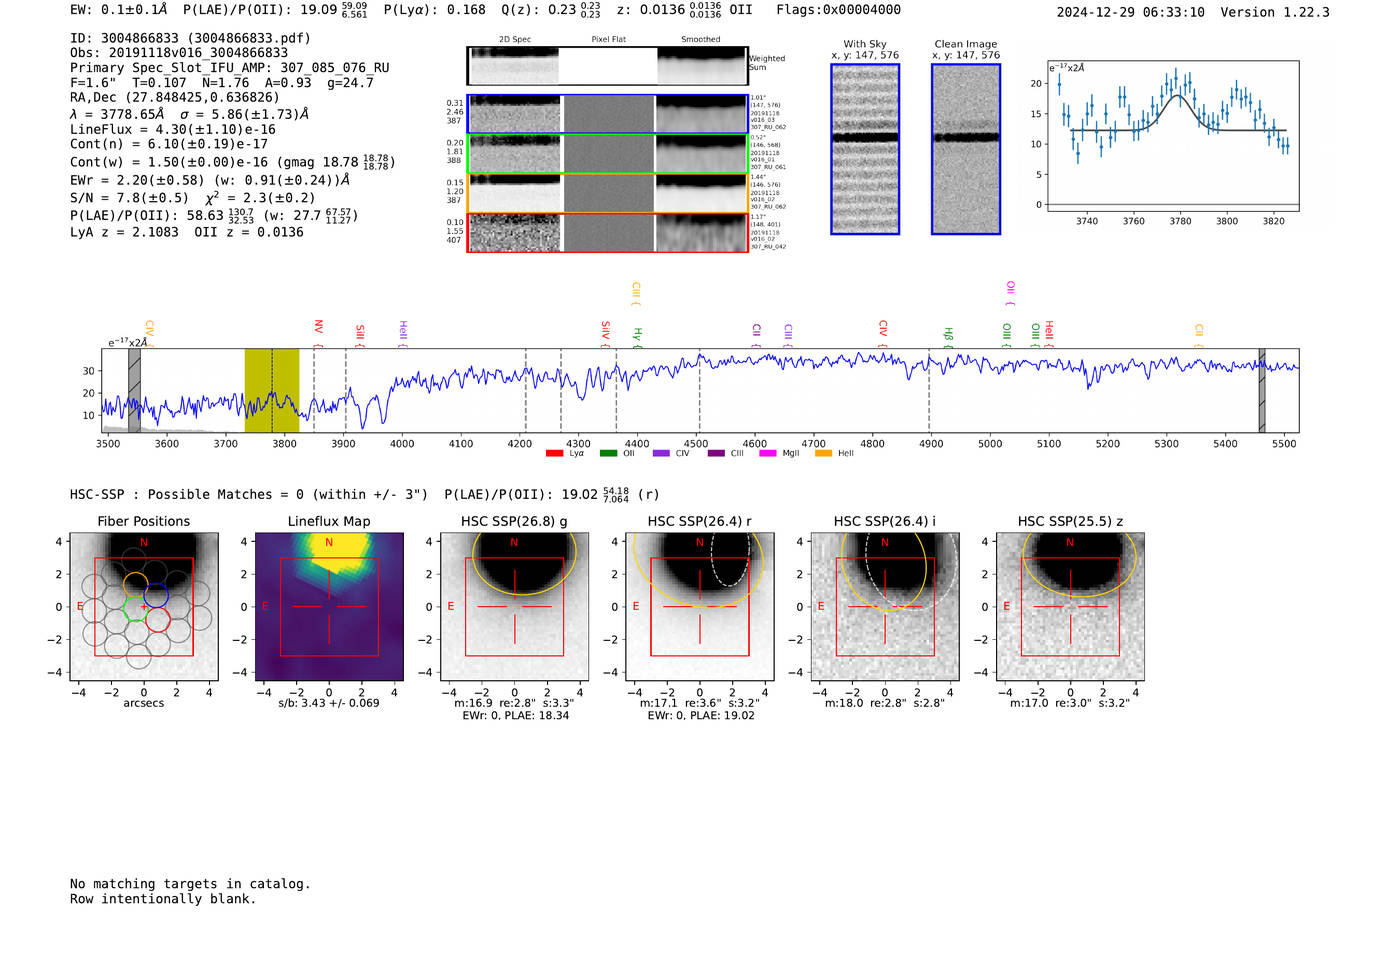1400x953 pixels.
Task: Open the Fiber Positions thumbnail
Action: tap(144, 606)
